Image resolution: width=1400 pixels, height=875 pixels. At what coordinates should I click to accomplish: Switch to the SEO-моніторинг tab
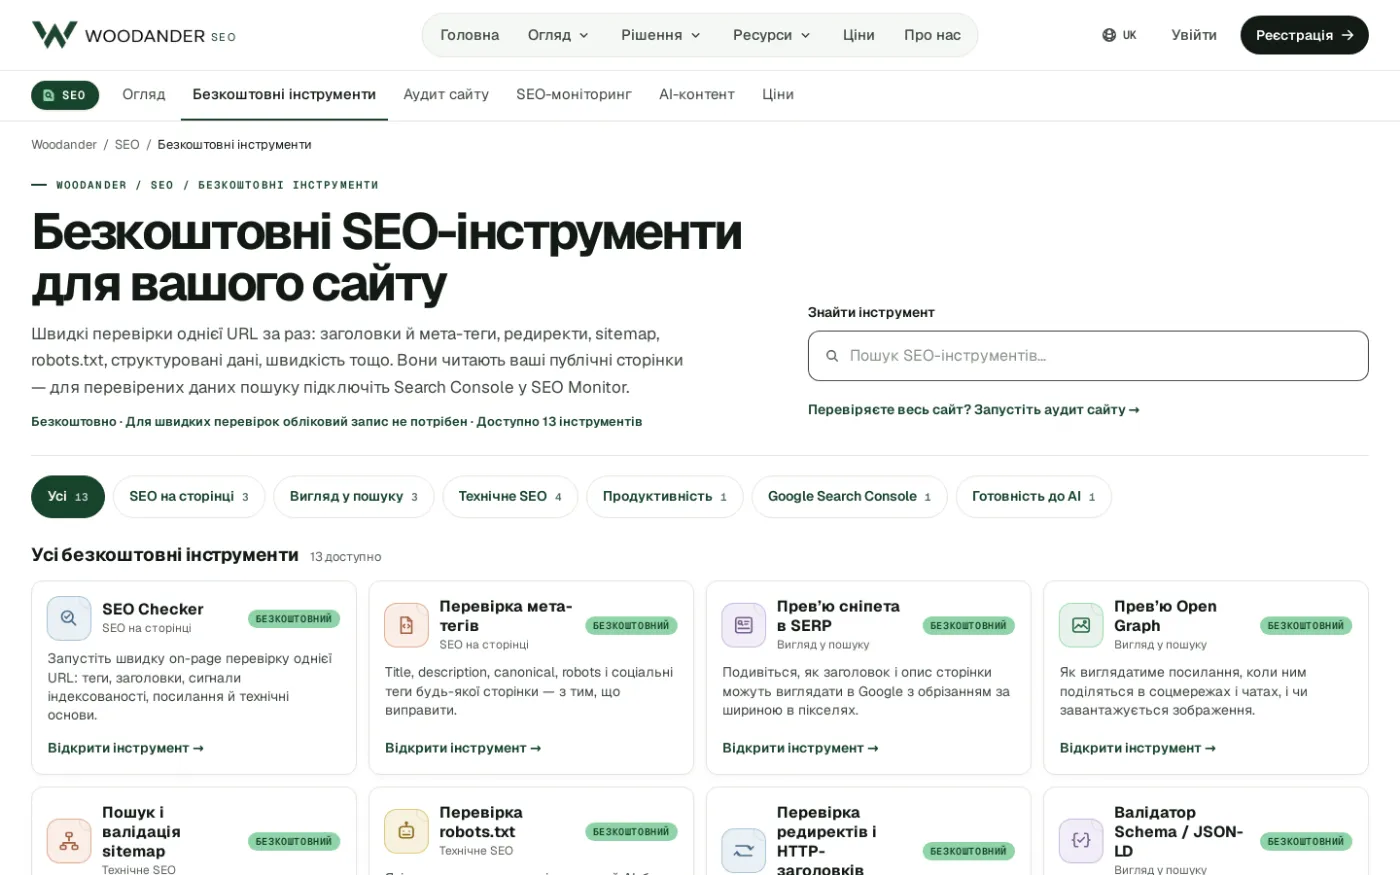574,95
